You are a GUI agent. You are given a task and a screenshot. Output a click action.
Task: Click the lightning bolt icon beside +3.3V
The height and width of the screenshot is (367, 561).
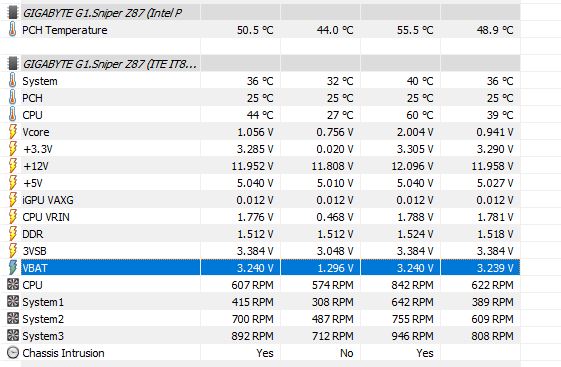coord(13,149)
